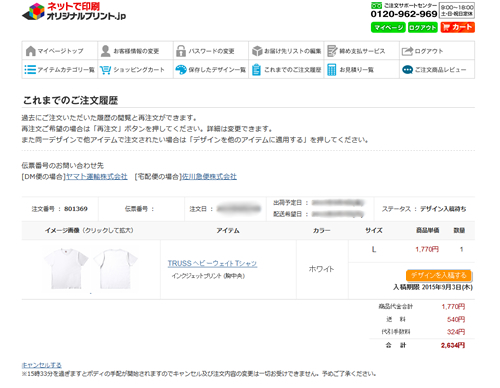Click the list icon for アイテムカテゴリ一覧
500x388 pixels.
coord(30,70)
